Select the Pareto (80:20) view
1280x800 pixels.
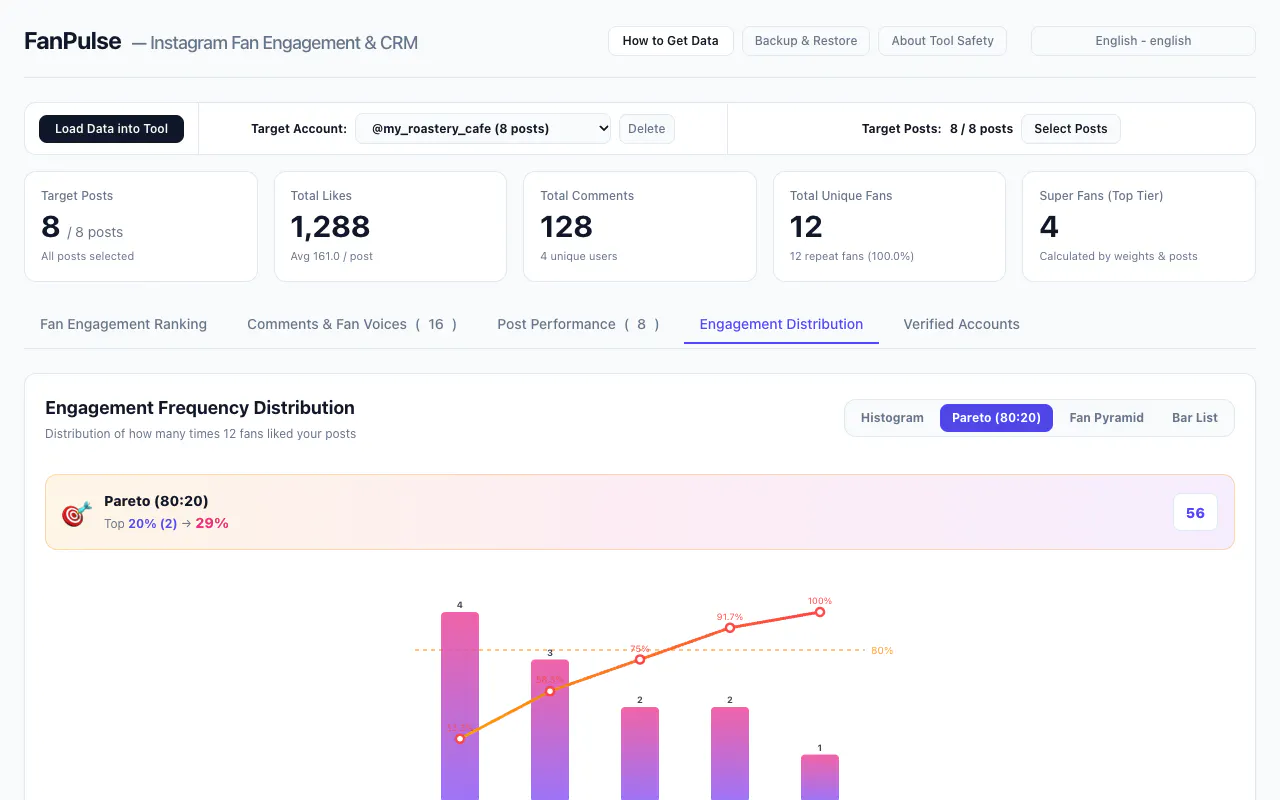coord(996,418)
